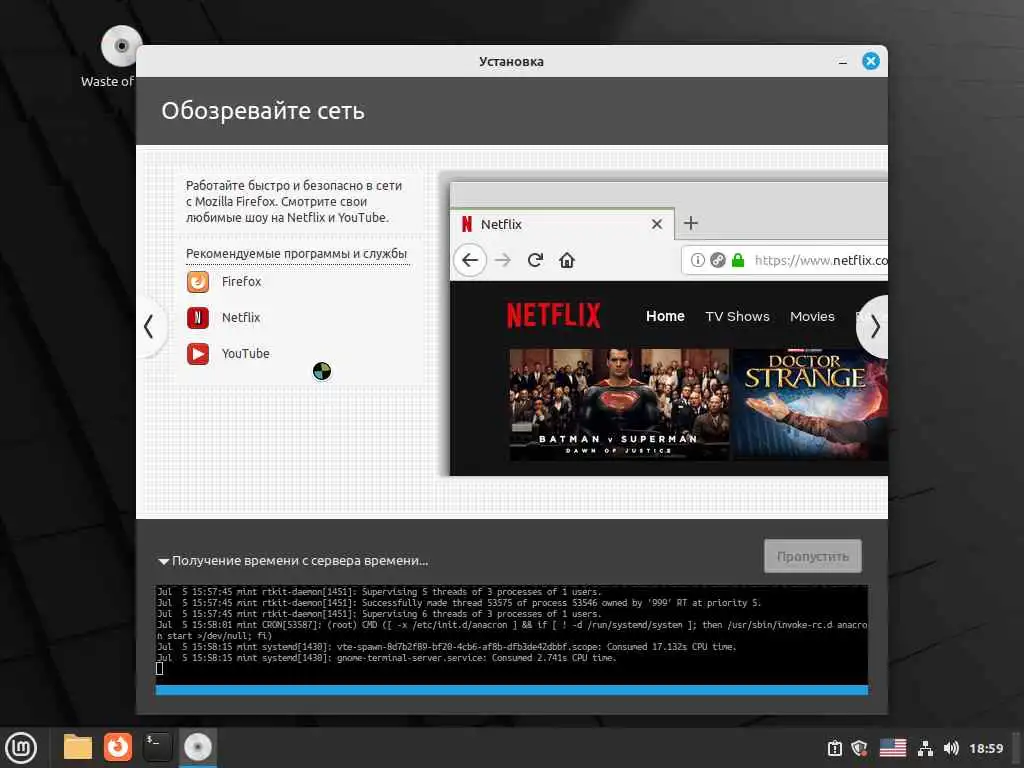Click the browser forward arrow in slide

(x=502, y=260)
